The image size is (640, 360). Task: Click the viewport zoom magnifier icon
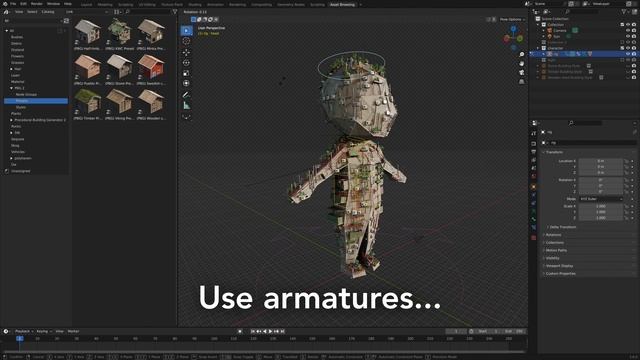coord(522,54)
